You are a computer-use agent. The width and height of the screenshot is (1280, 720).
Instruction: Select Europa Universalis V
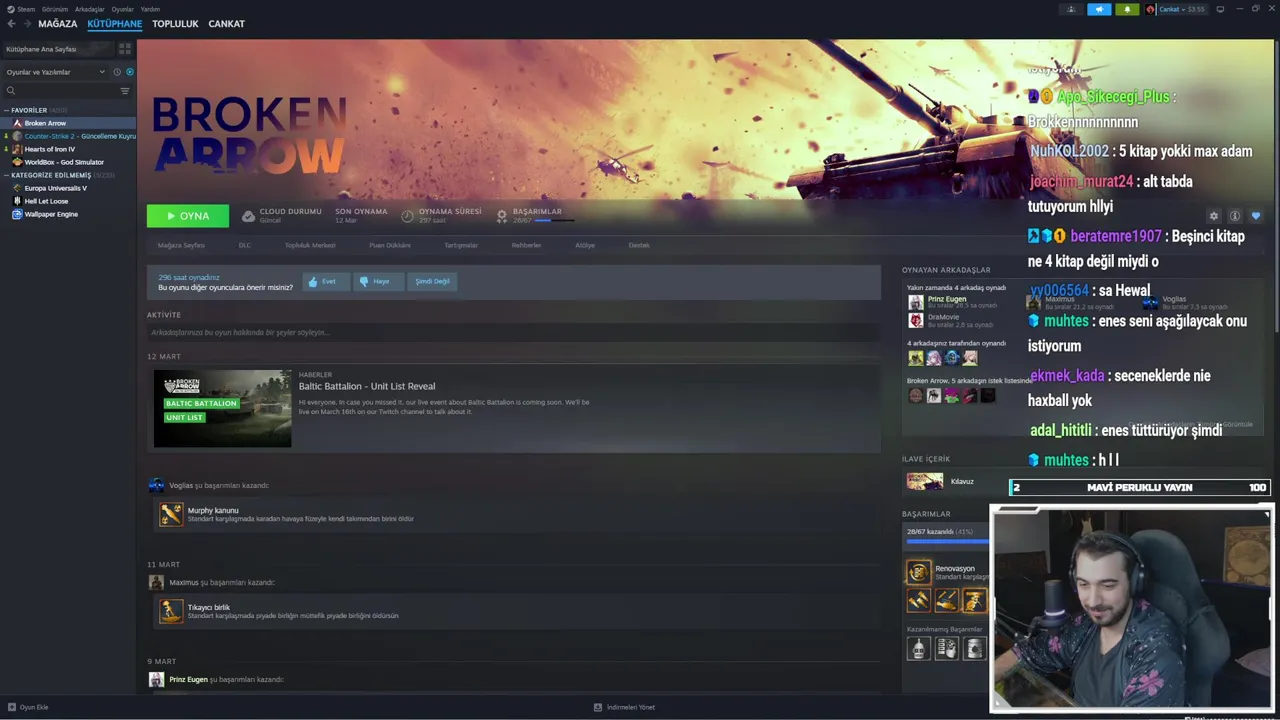pyautogui.click(x=68, y=188)
